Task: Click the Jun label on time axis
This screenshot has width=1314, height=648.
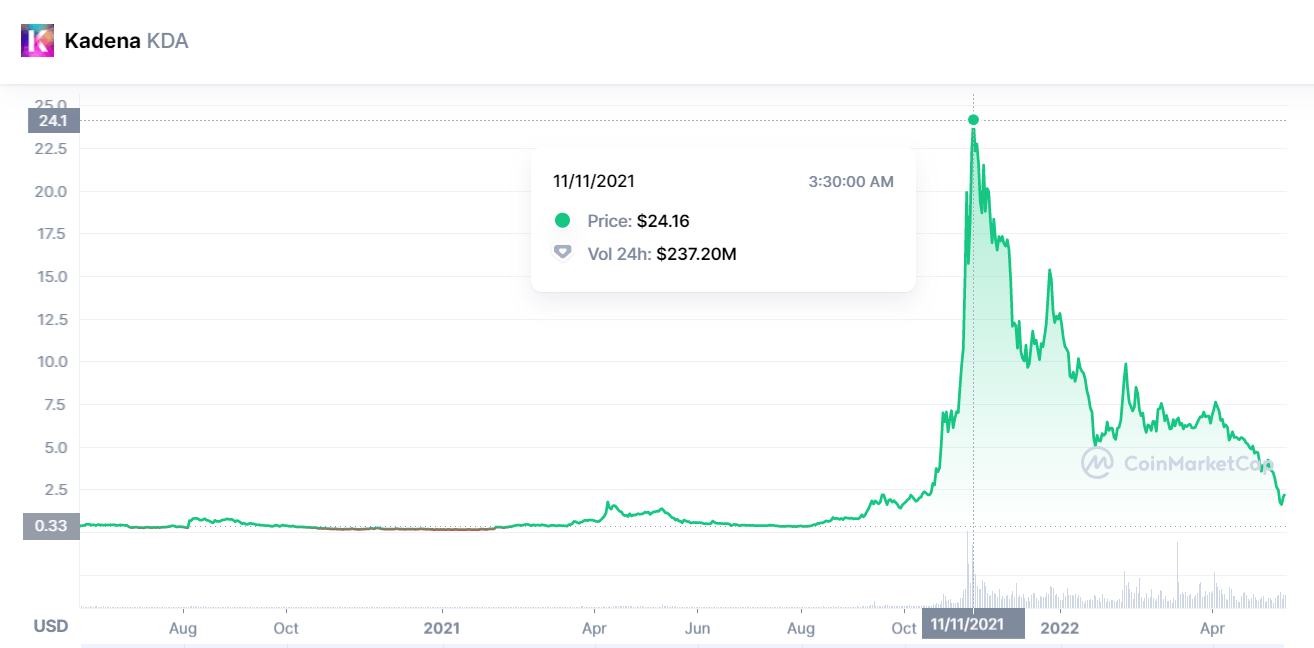Action: [697, 628]
